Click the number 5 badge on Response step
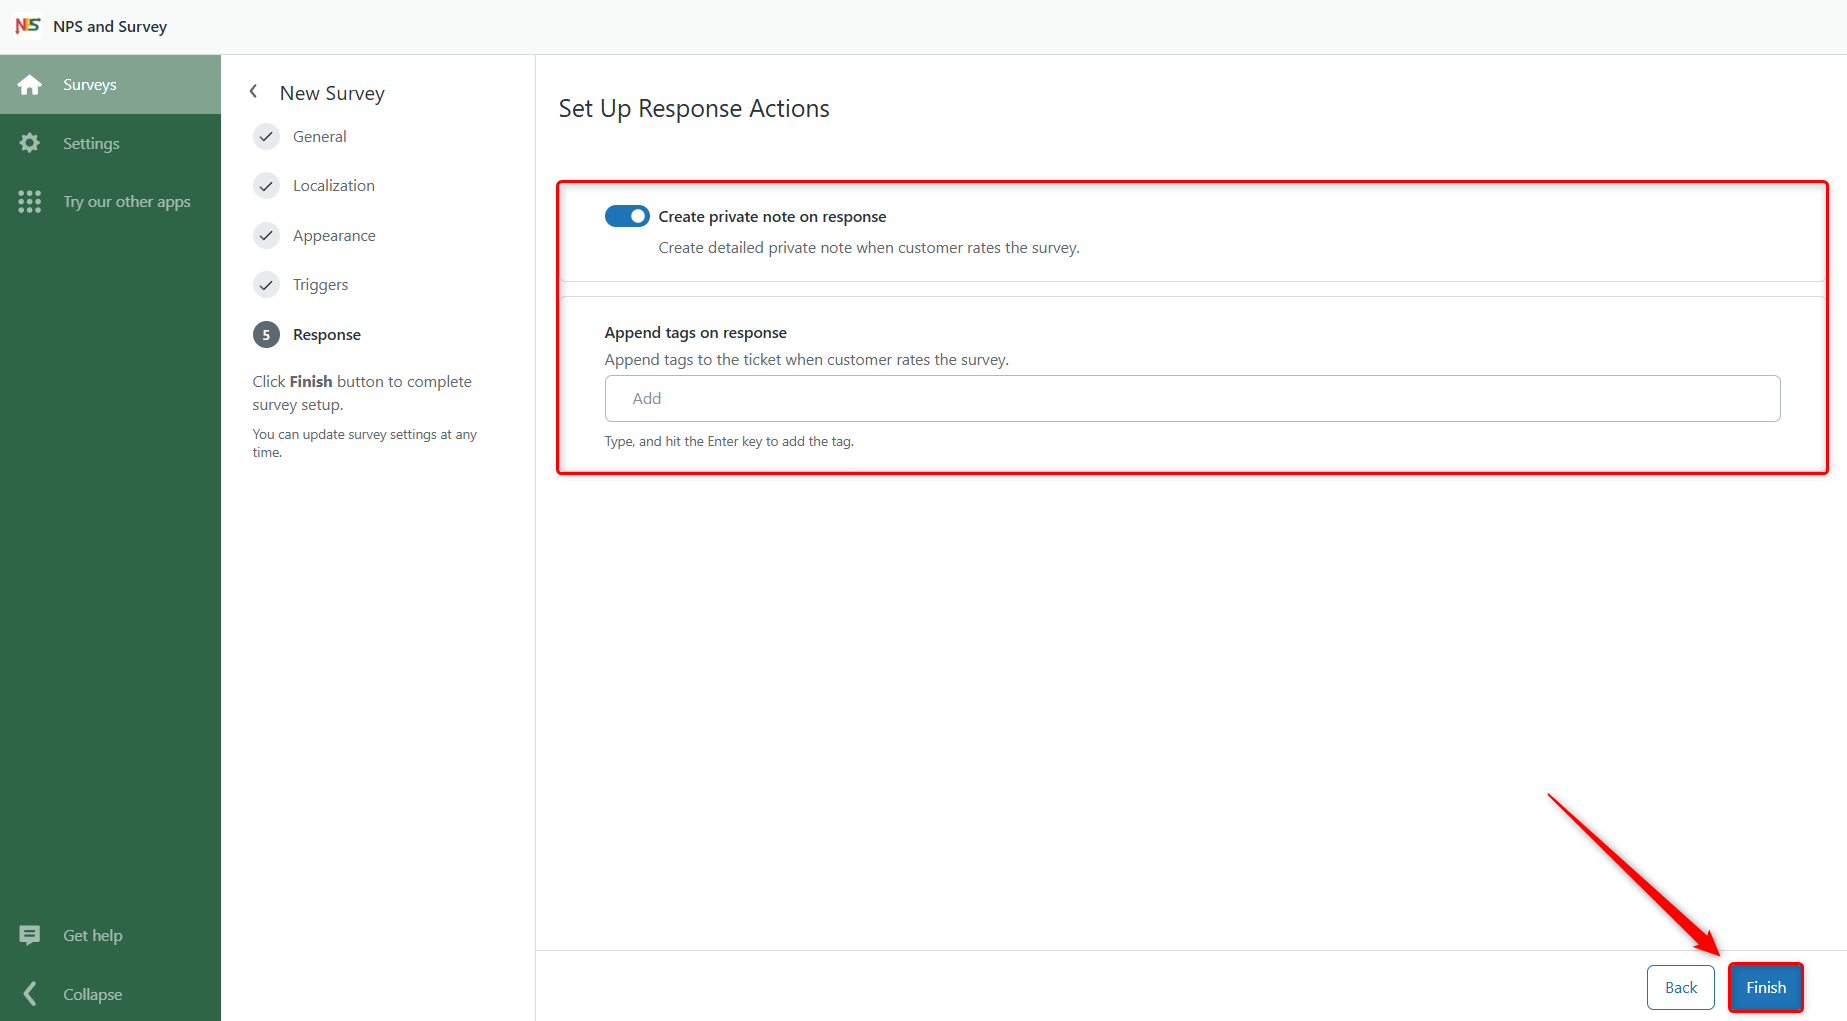The height and width of the screenshot is (1021, 1847). (x=266, y=334)
